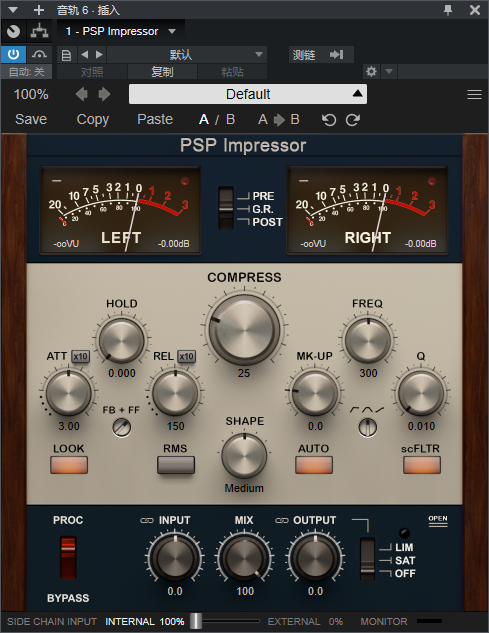Toggle the ATT x10 button

coord(80,356)
